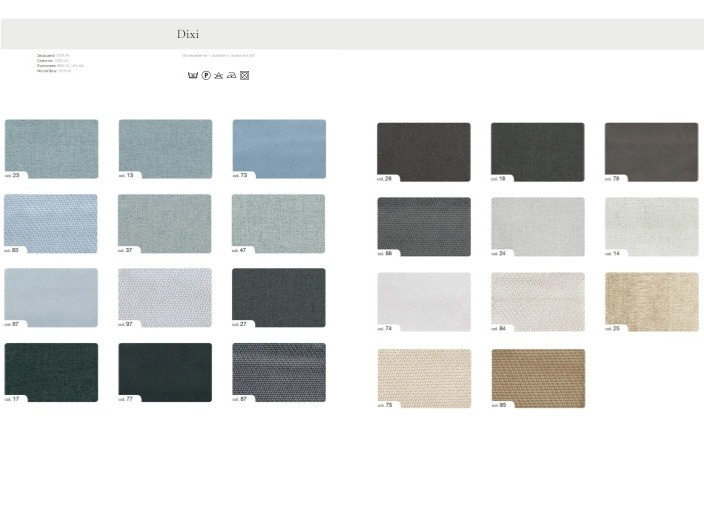Select tan brown swatch col. 85
Viewport: 704px width, 532px height.
(x=538, y=377)
